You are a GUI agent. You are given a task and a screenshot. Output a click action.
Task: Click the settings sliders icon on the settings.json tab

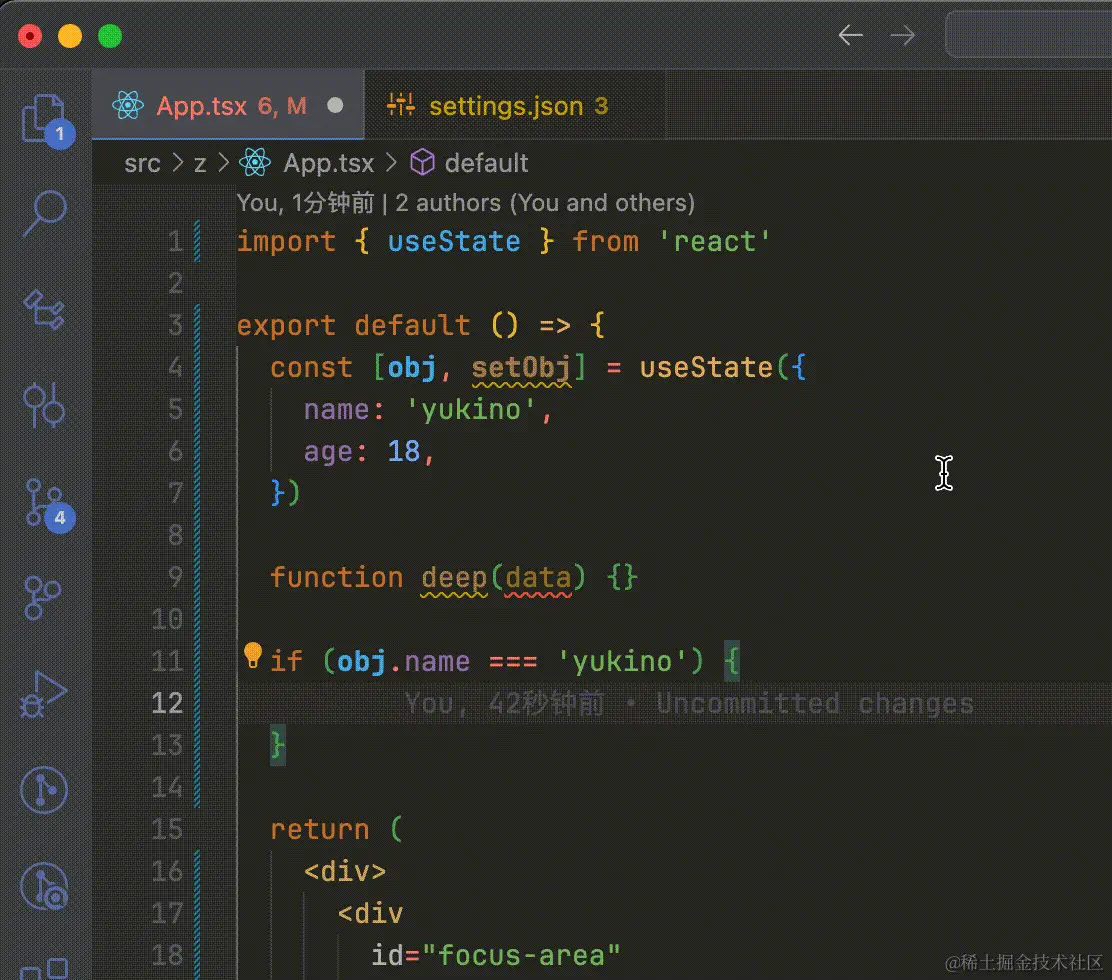[x=401, y=105]
